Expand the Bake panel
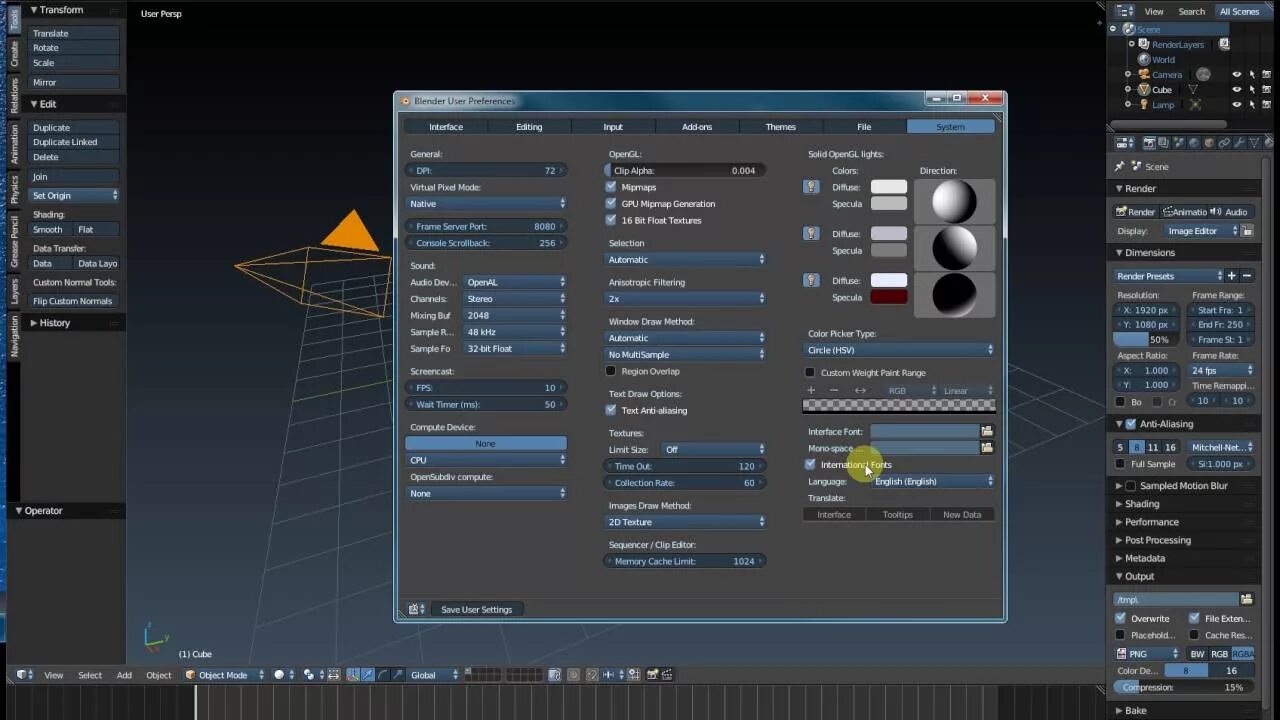Screen dimensions: 1280x720 tap(1135, 711)
